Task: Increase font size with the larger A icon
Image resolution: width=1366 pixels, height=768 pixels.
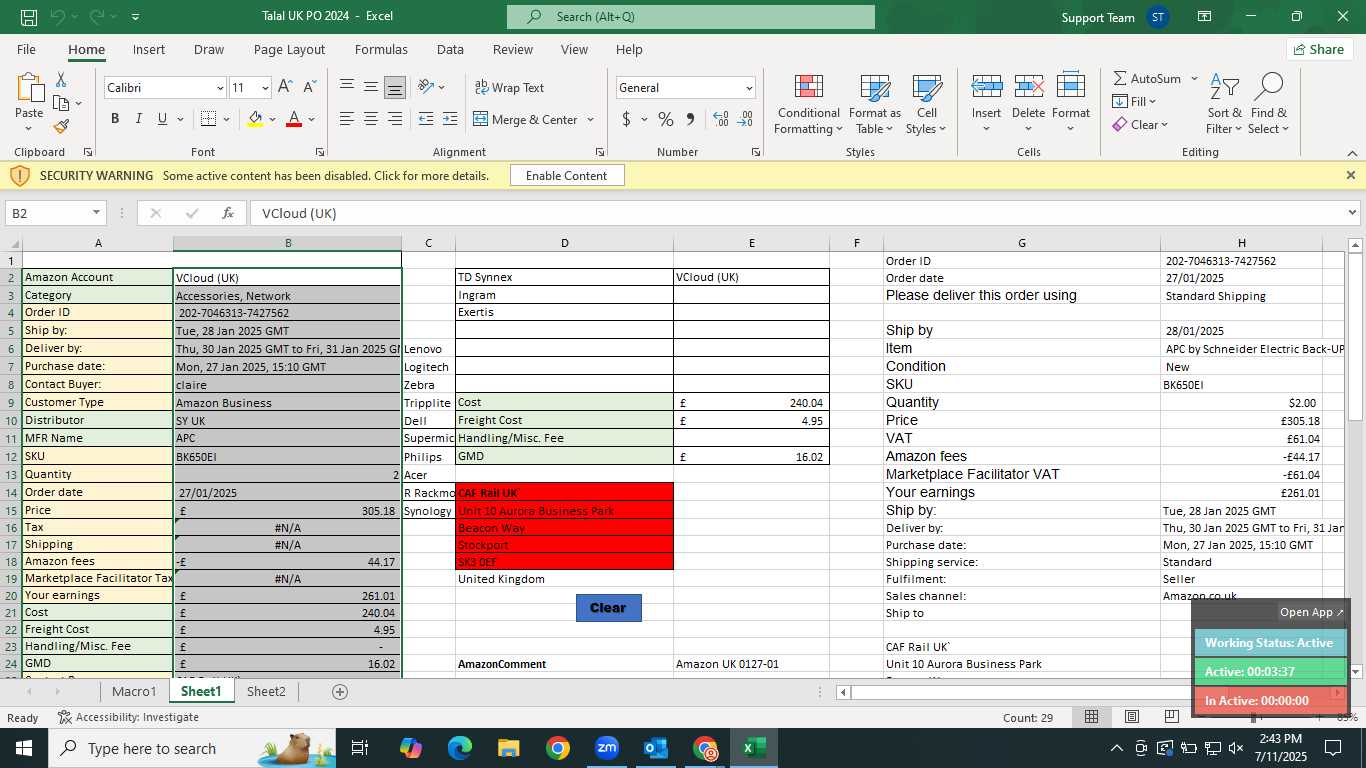Action: (285, 87)
